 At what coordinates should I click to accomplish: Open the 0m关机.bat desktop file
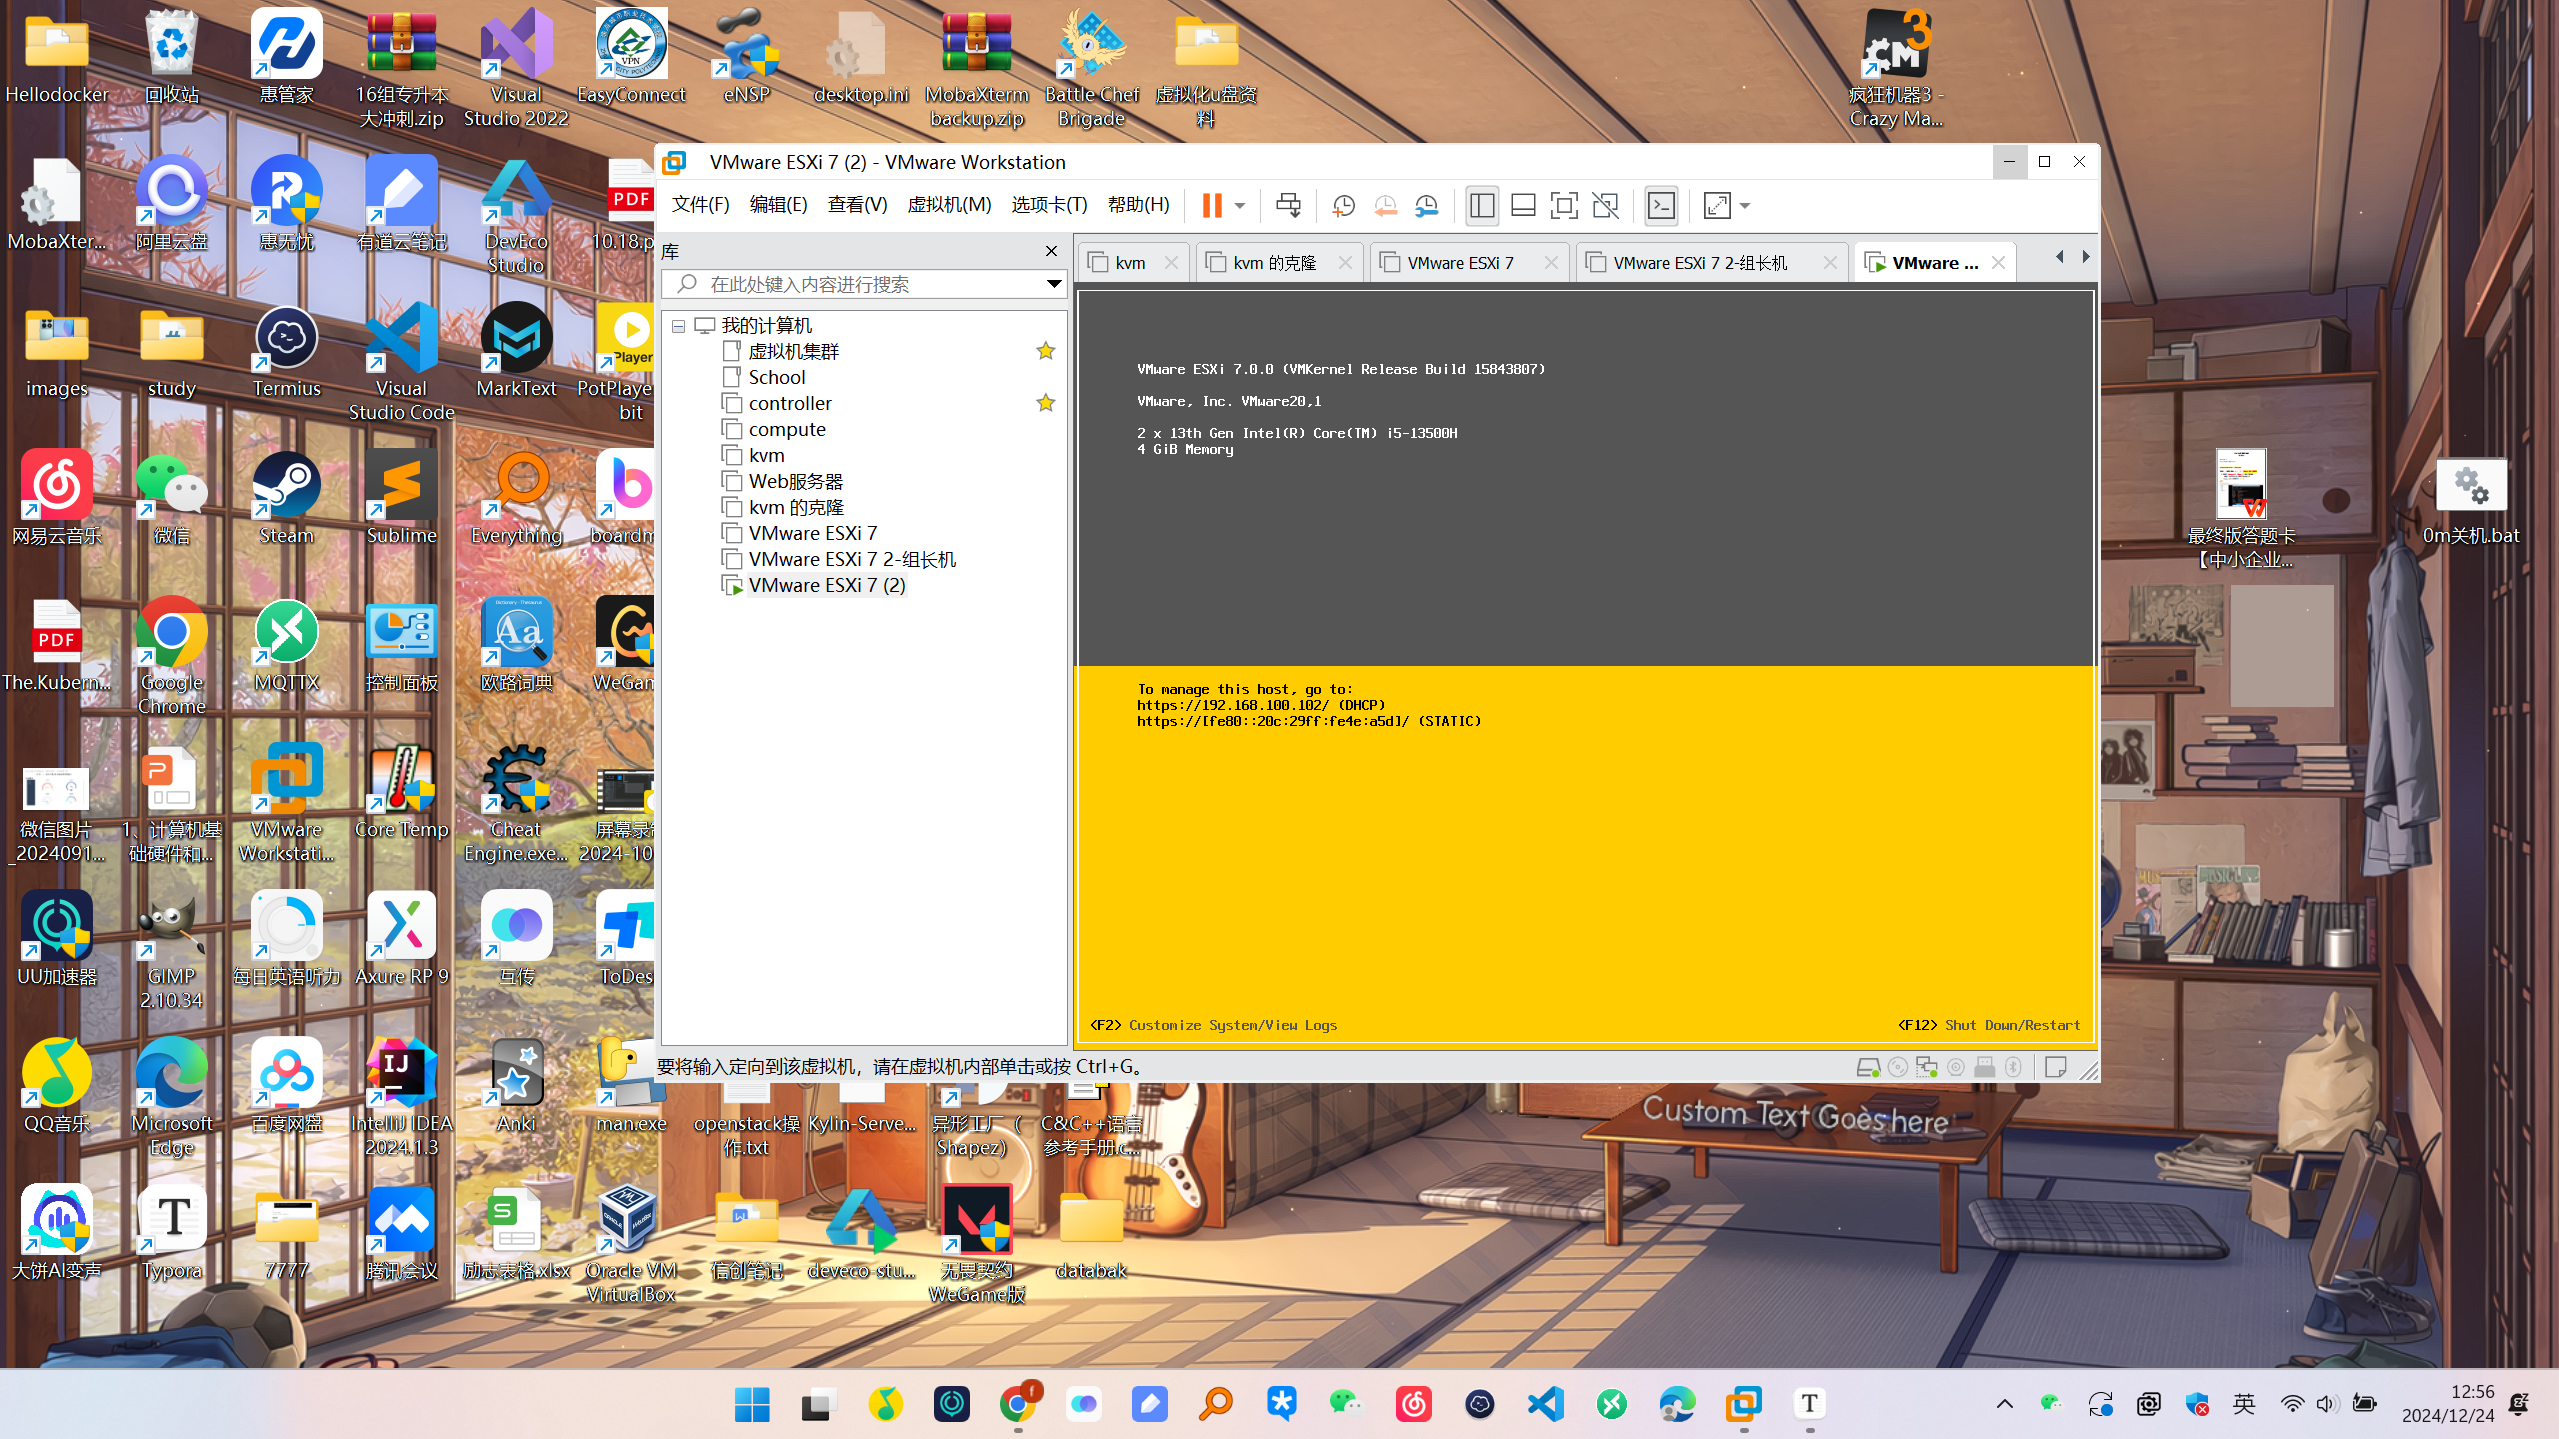click(x=2470, y=500)
